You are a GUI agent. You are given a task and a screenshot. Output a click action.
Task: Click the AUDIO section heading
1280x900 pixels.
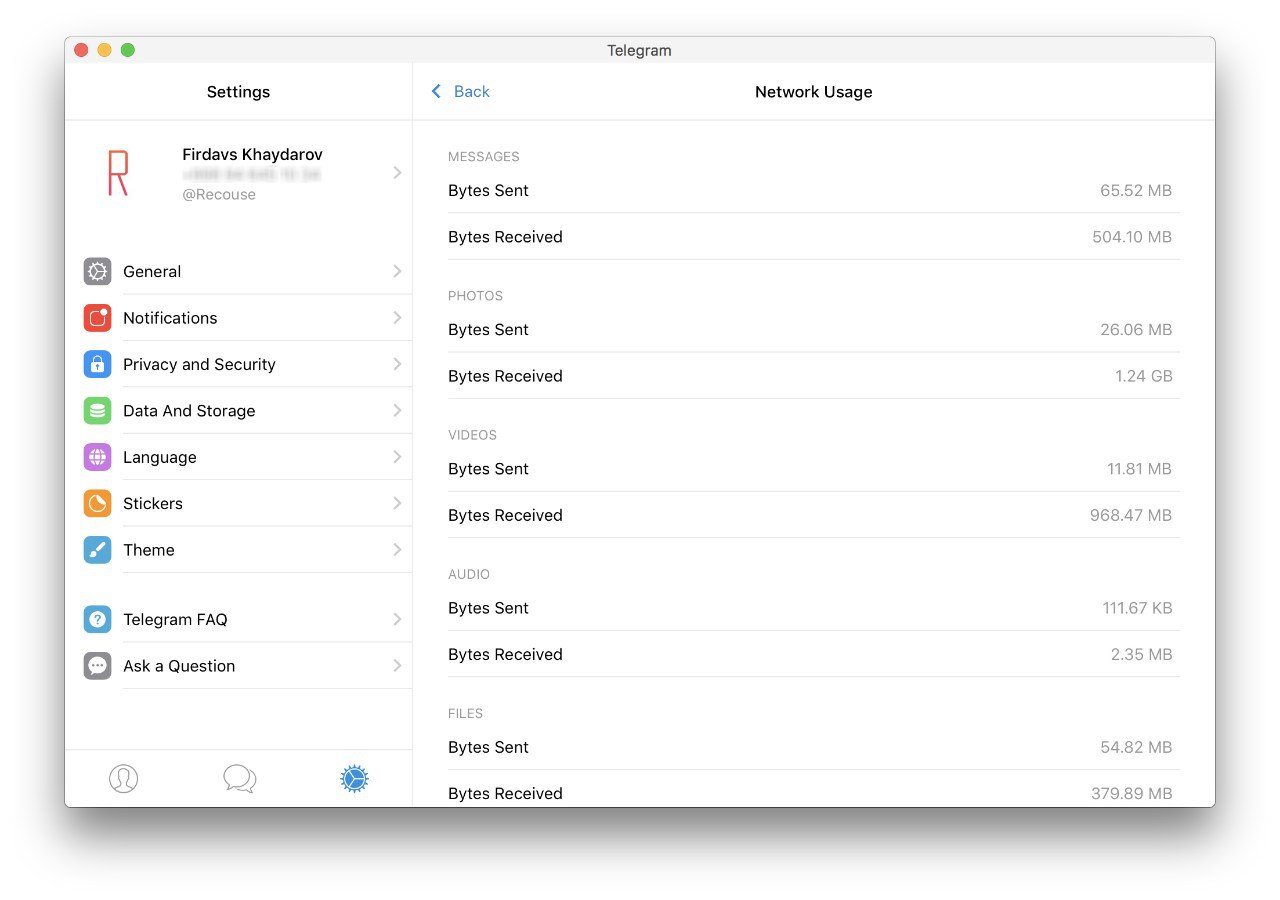tap(469, 574)
